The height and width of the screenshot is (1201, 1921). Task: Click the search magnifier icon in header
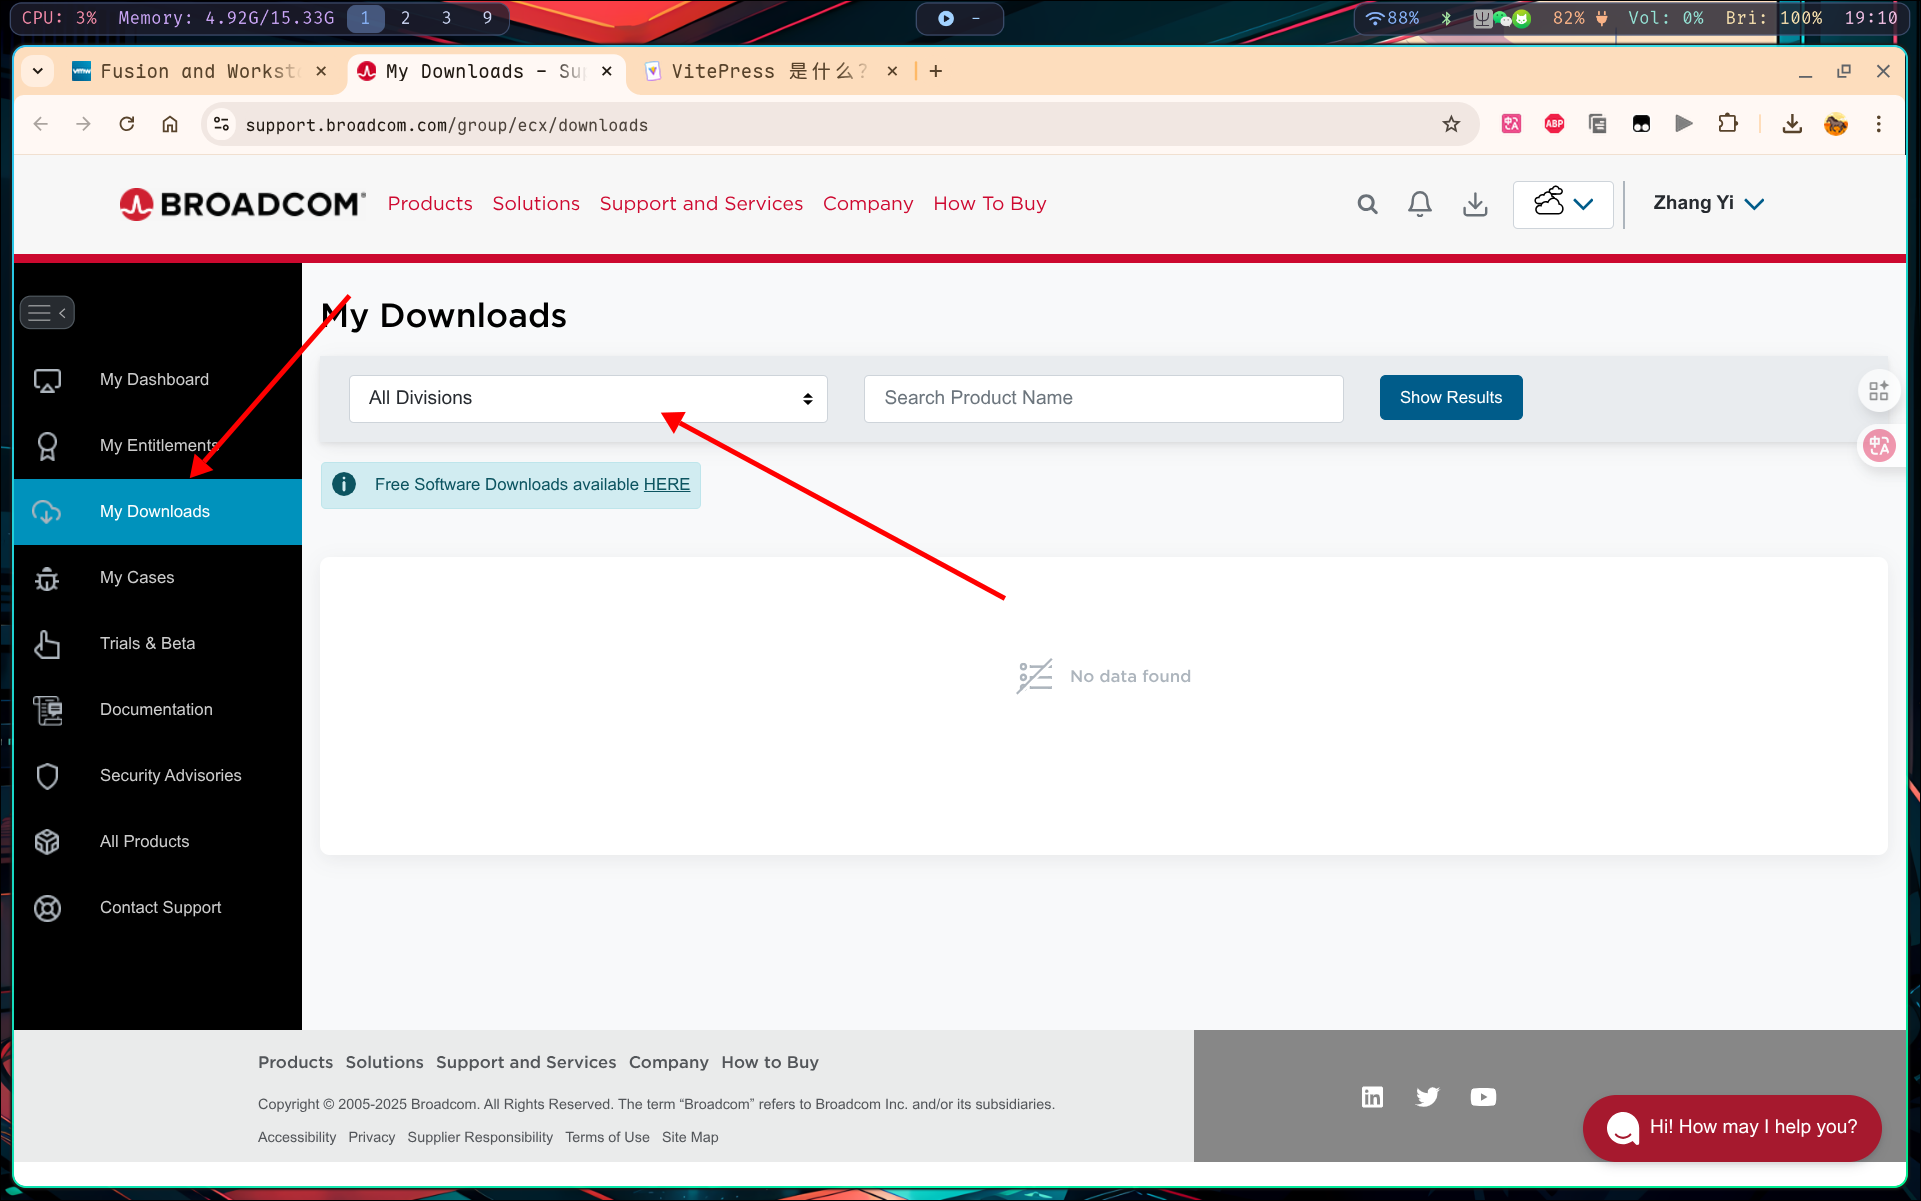pos(1367,204)
